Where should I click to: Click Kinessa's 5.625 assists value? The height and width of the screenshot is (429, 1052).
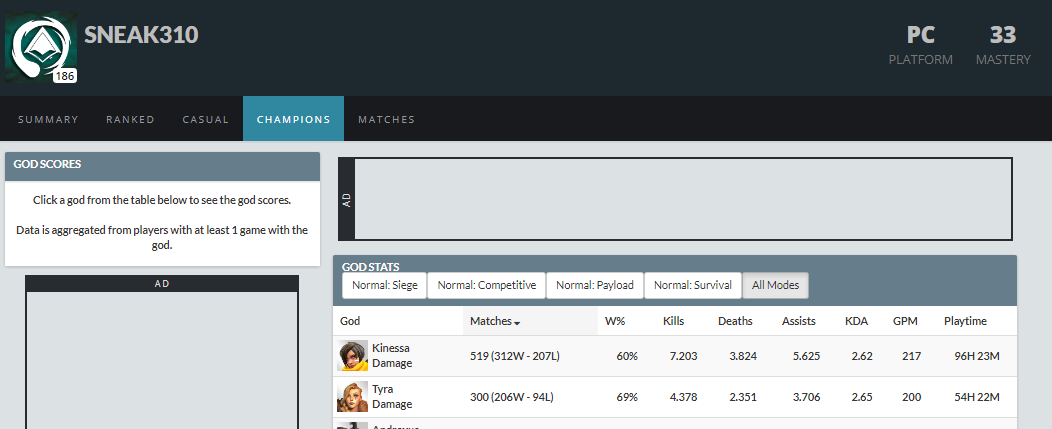pos(806,356)
